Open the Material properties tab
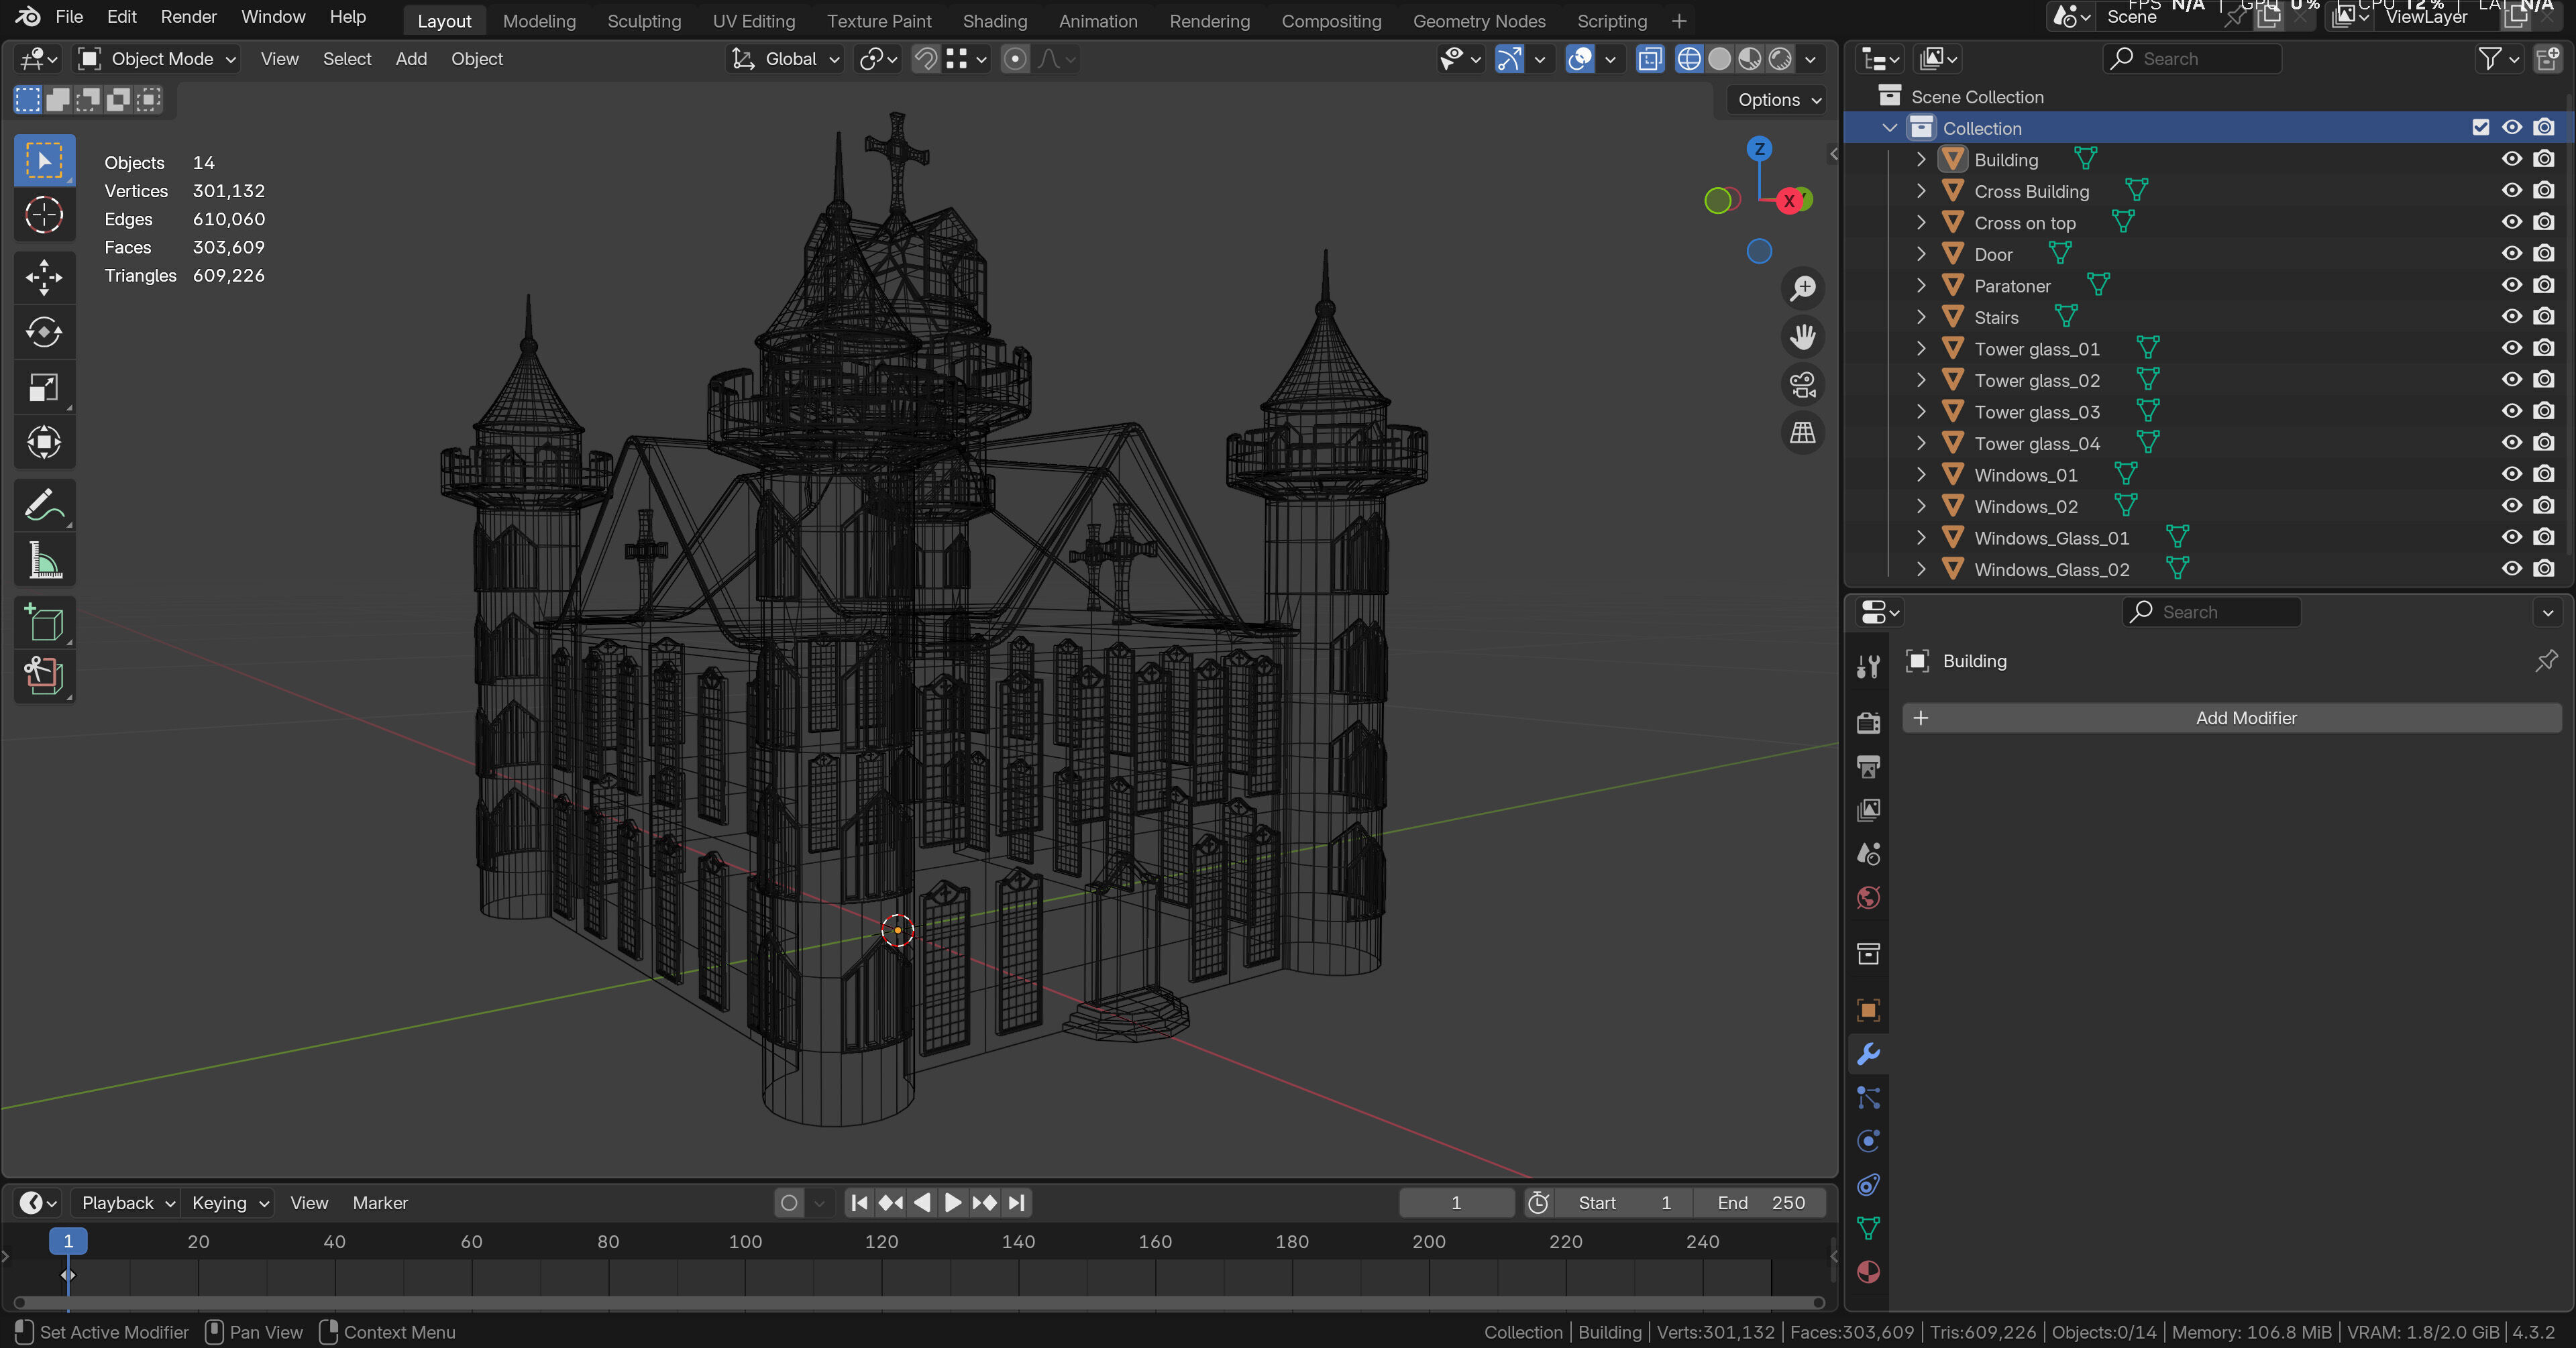Viewport: 2576px width, 1348px height. [1868, 1272]
